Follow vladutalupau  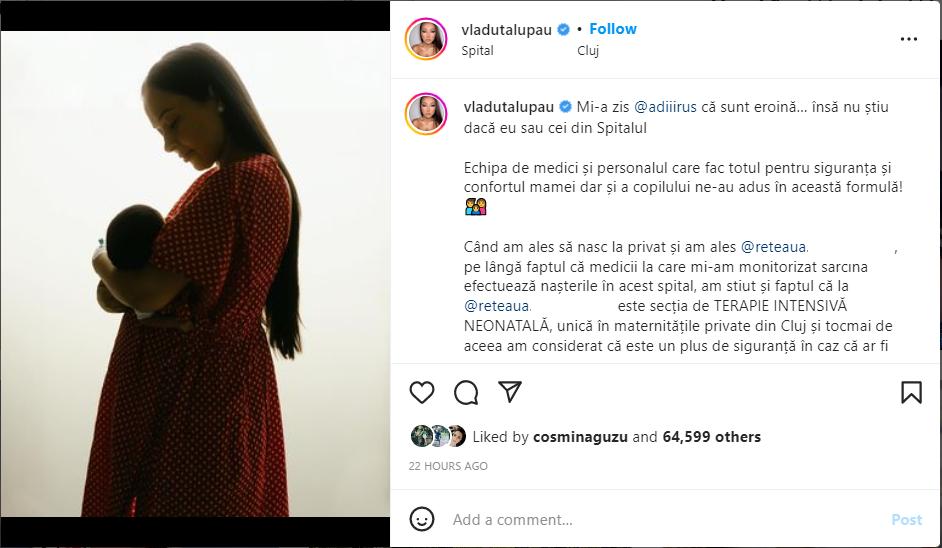click(x=613, y=29)
